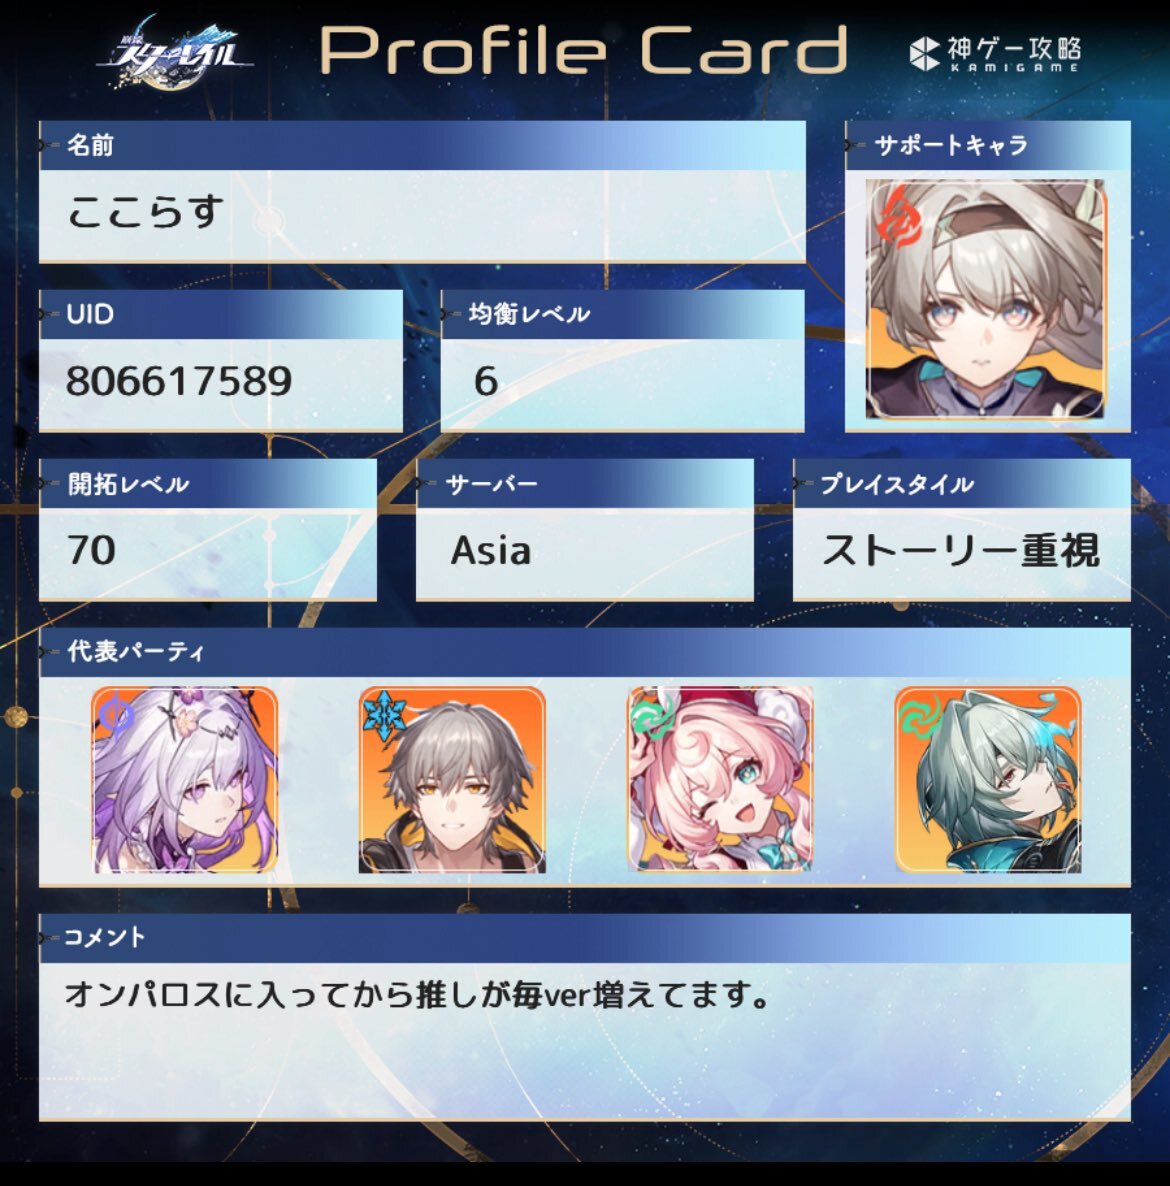Screen dimensions: 1170x1186
Task: Click the UID field 806617589
Action: (x=220, y=384)
